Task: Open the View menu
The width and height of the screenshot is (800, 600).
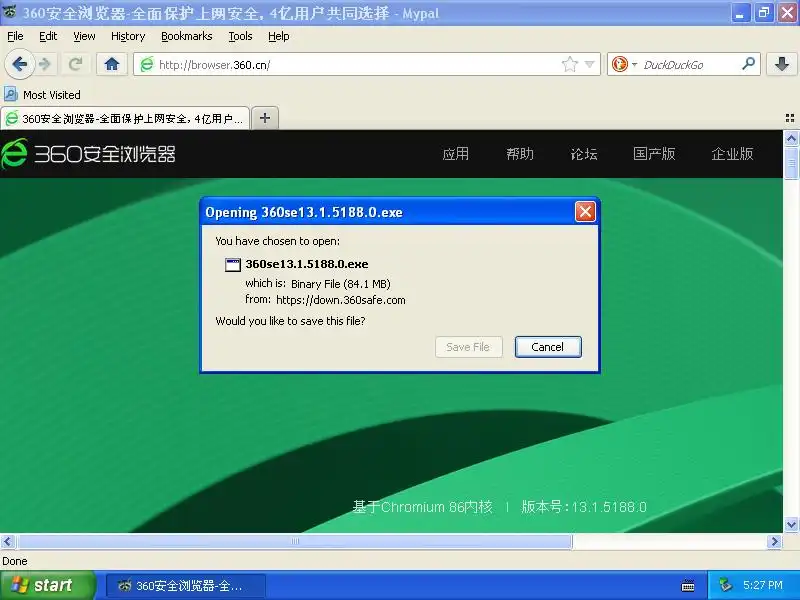Action: point(84,36)
